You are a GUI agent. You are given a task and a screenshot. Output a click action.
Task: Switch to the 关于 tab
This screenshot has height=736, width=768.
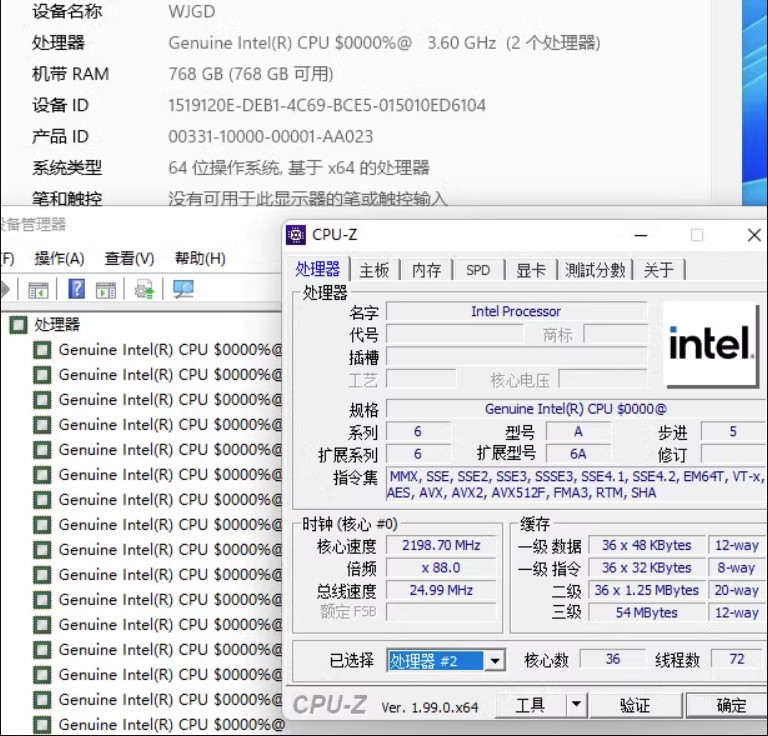pos(659,270)
